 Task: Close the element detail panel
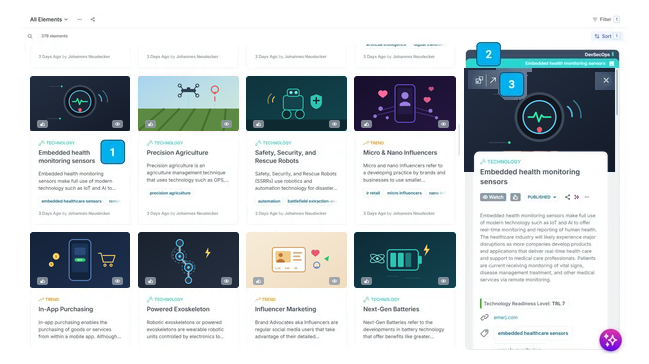[606, 80]
